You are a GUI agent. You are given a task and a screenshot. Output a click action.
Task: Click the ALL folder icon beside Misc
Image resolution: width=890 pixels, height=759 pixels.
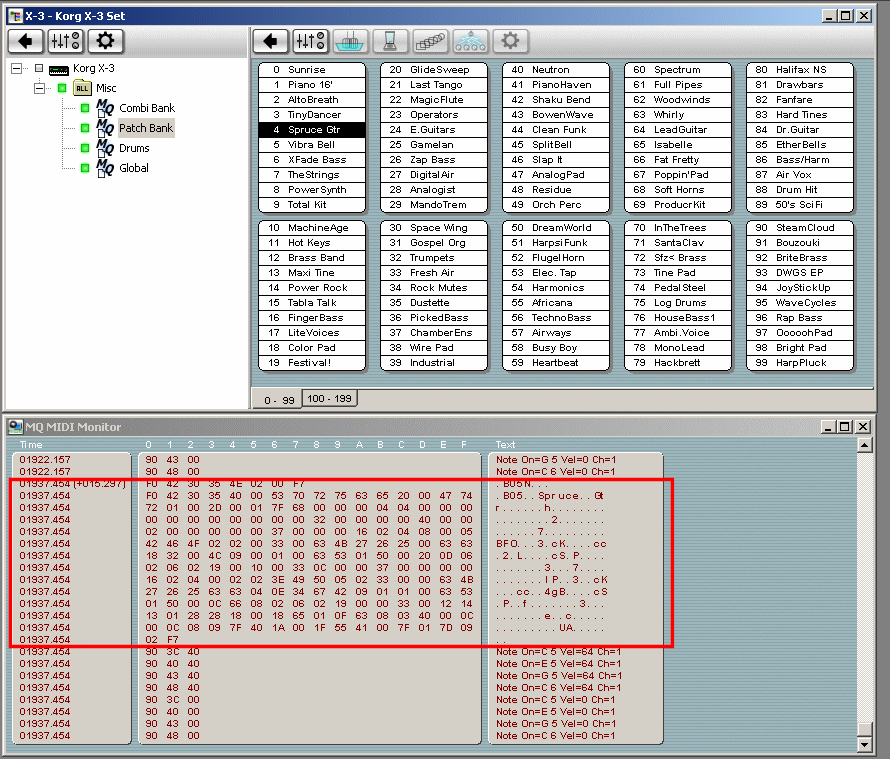[82, 88]
